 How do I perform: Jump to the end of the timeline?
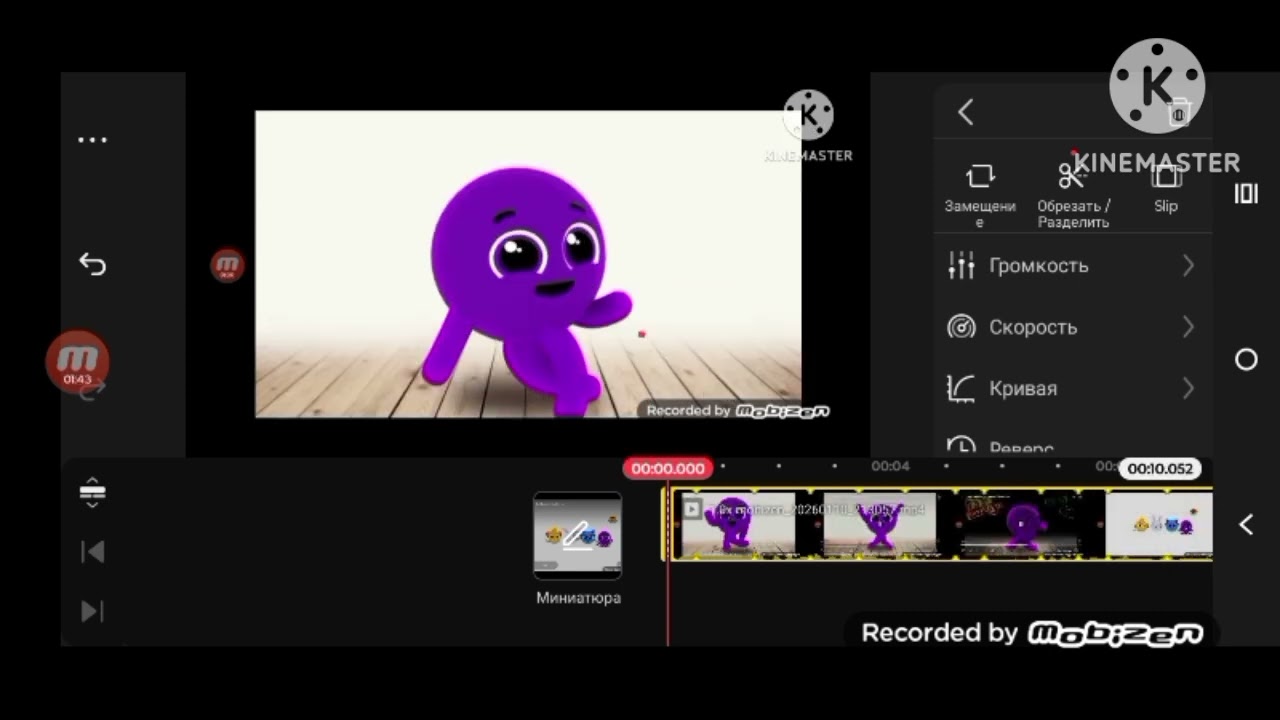coord(92,611)
